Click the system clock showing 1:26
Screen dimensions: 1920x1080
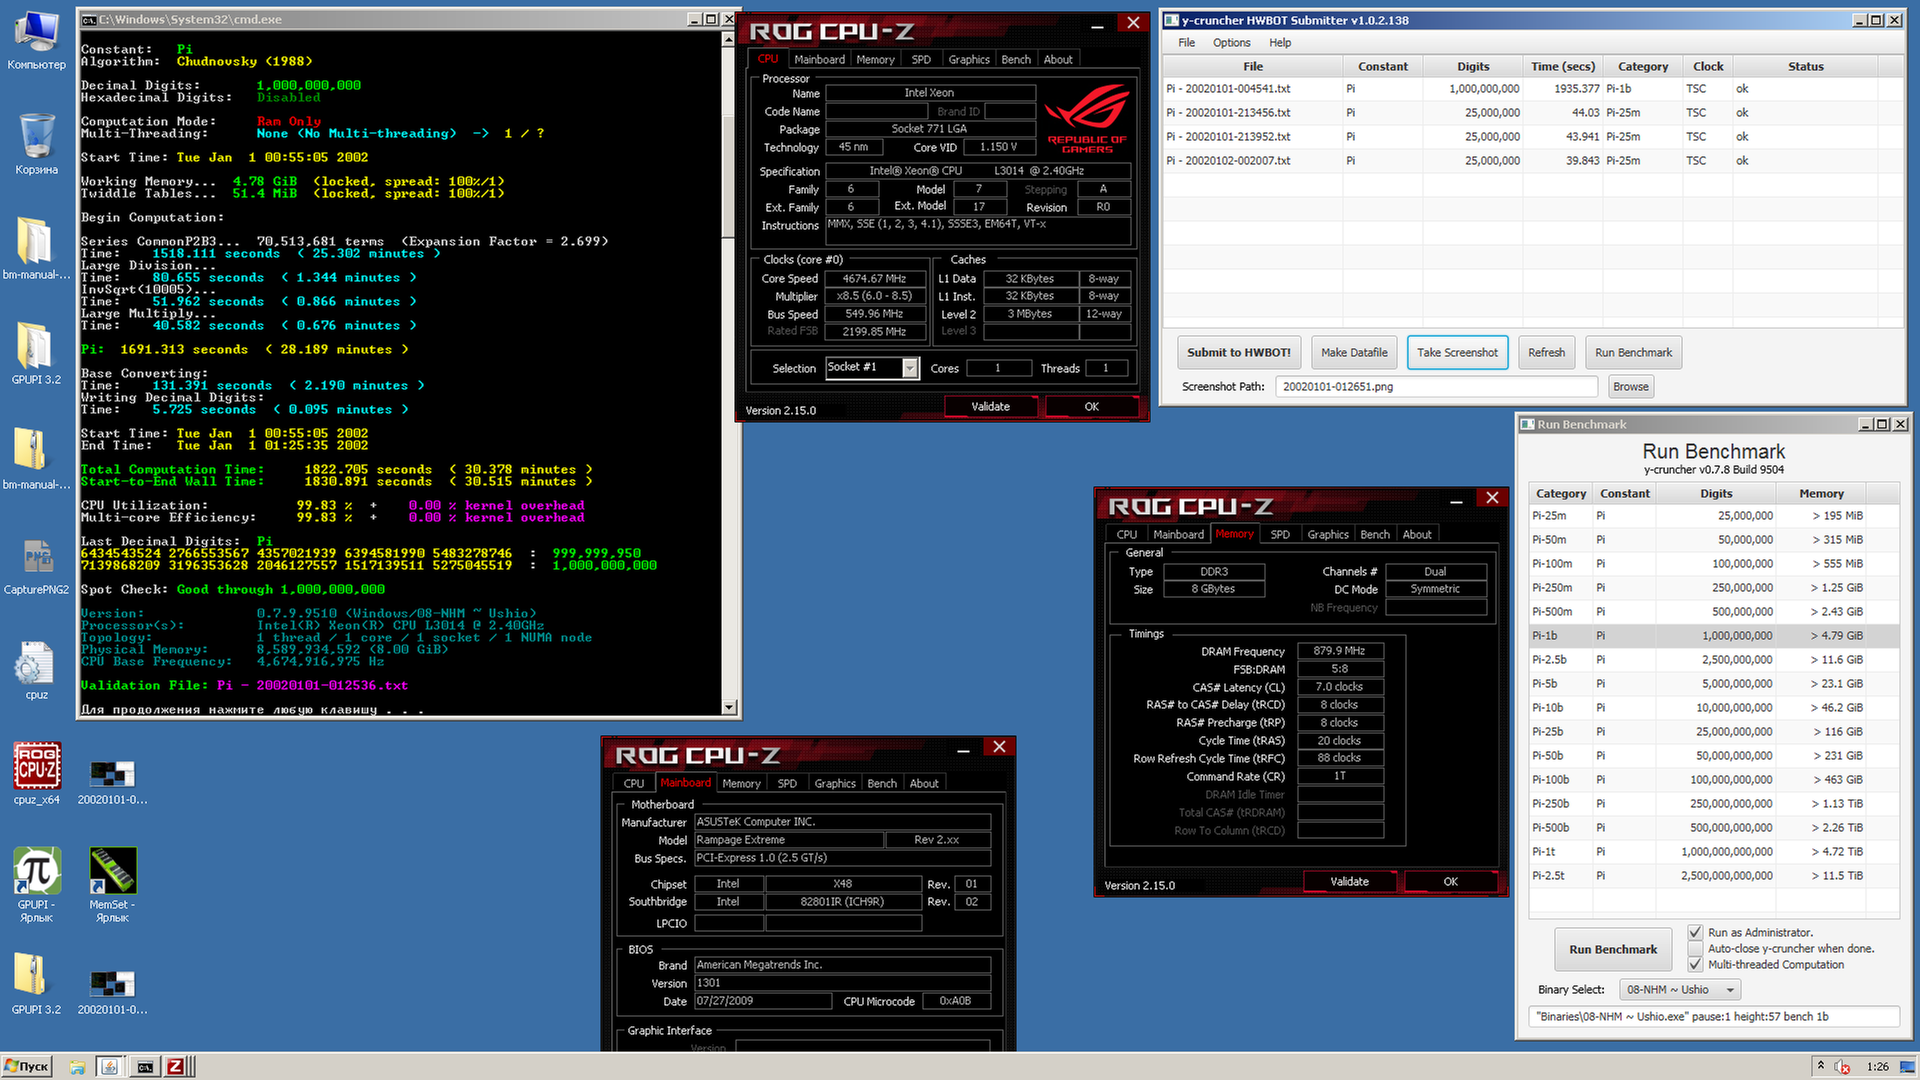click(1877, 1067)
